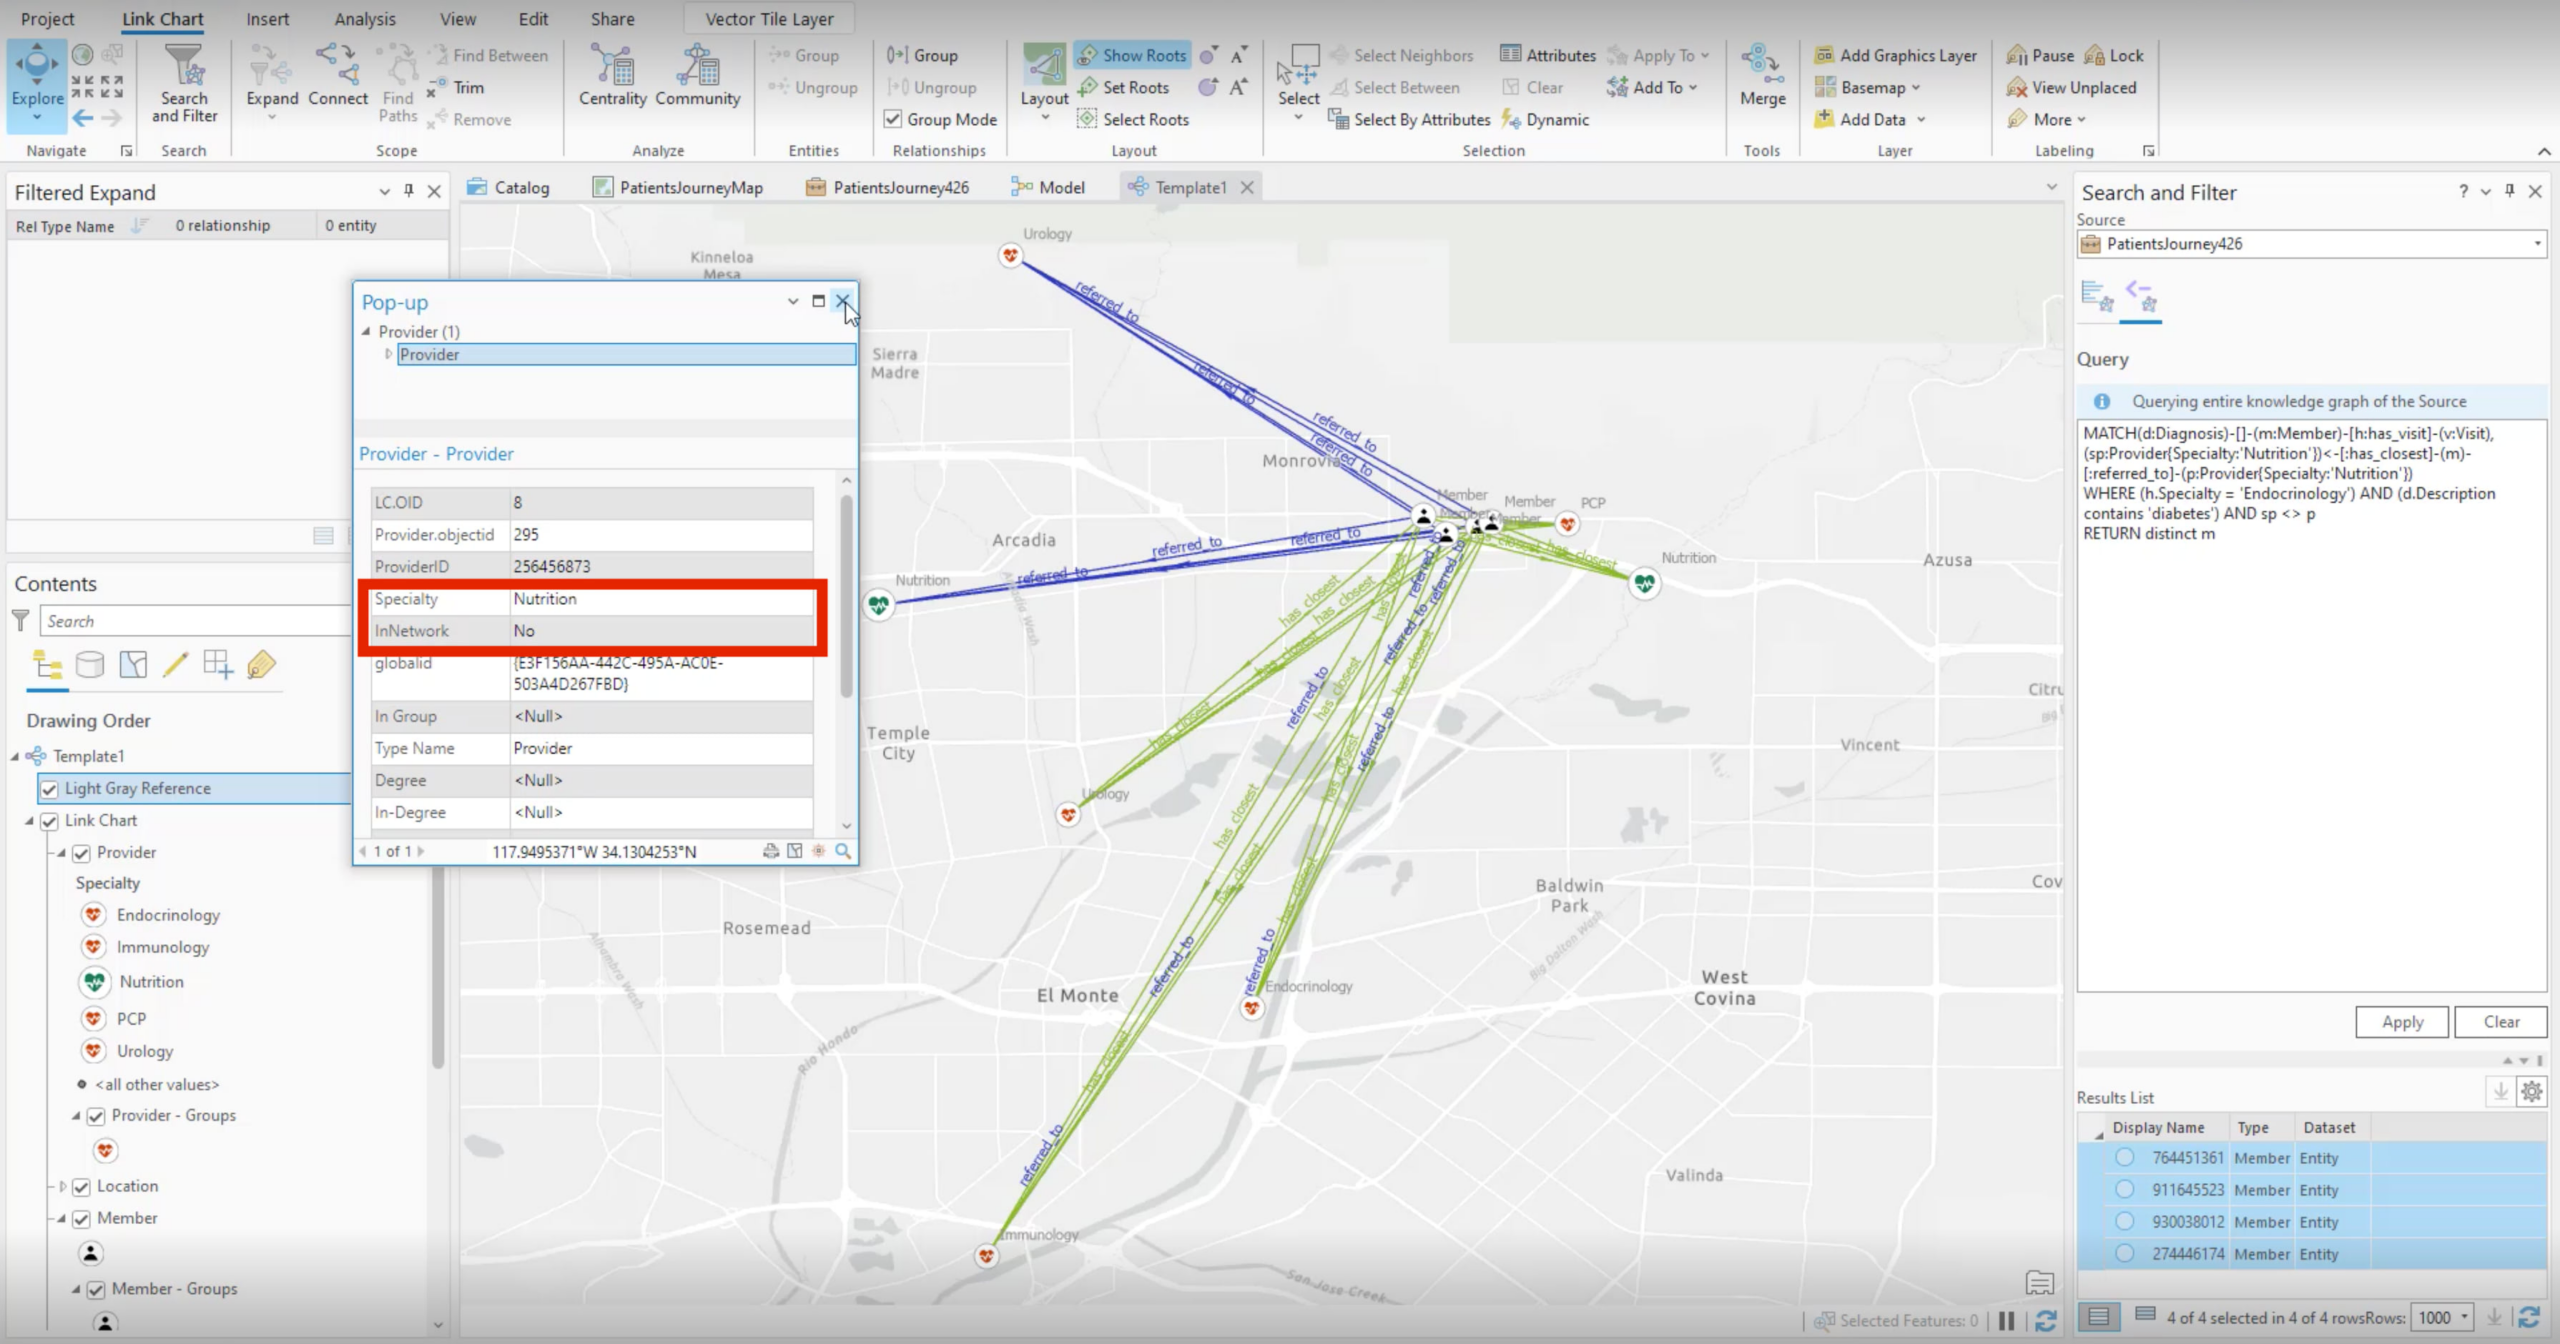Click the Community detection tool
2560x1344 pixels.
(698, 78)
